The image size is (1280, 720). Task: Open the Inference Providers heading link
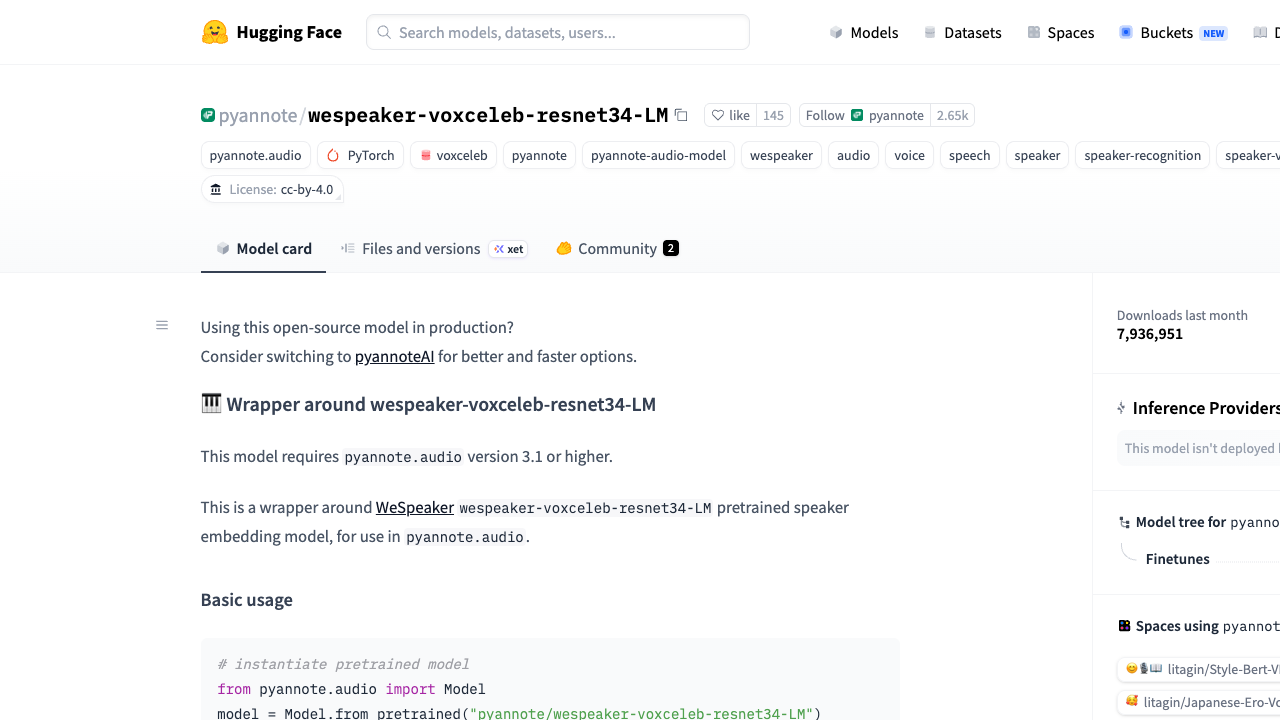coord(1206,408)
